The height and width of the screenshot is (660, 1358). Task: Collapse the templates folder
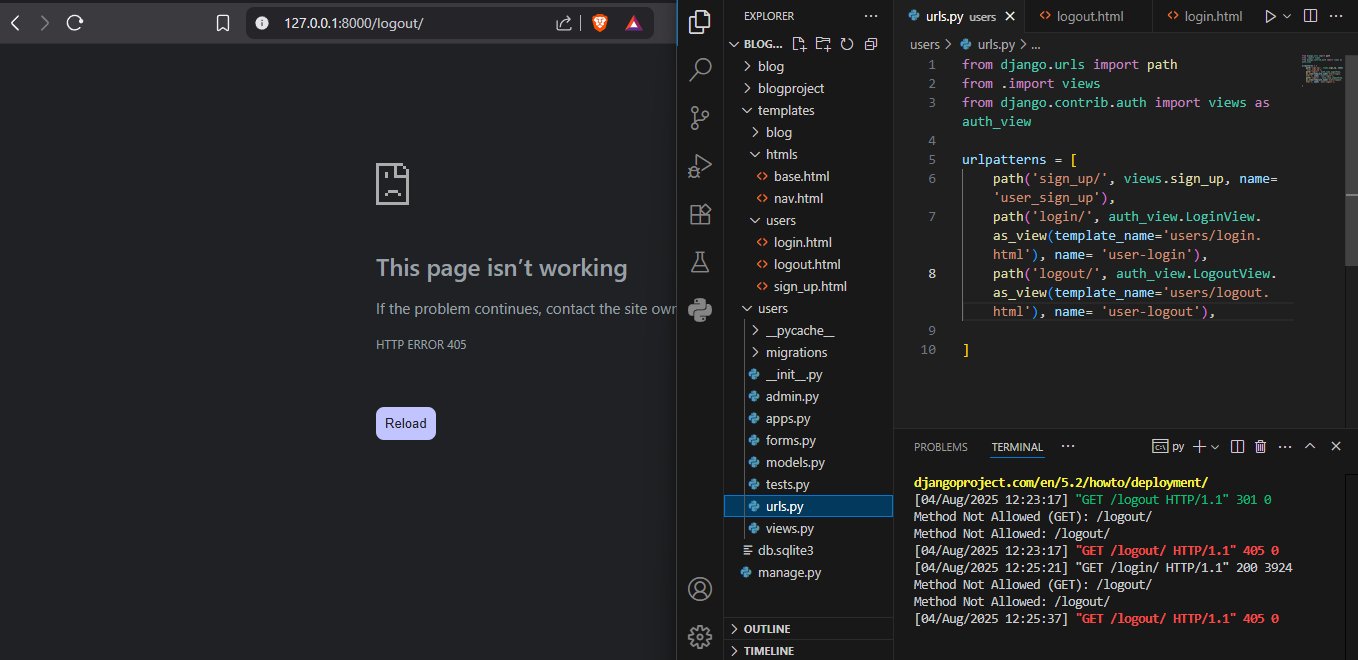[785, 110]
